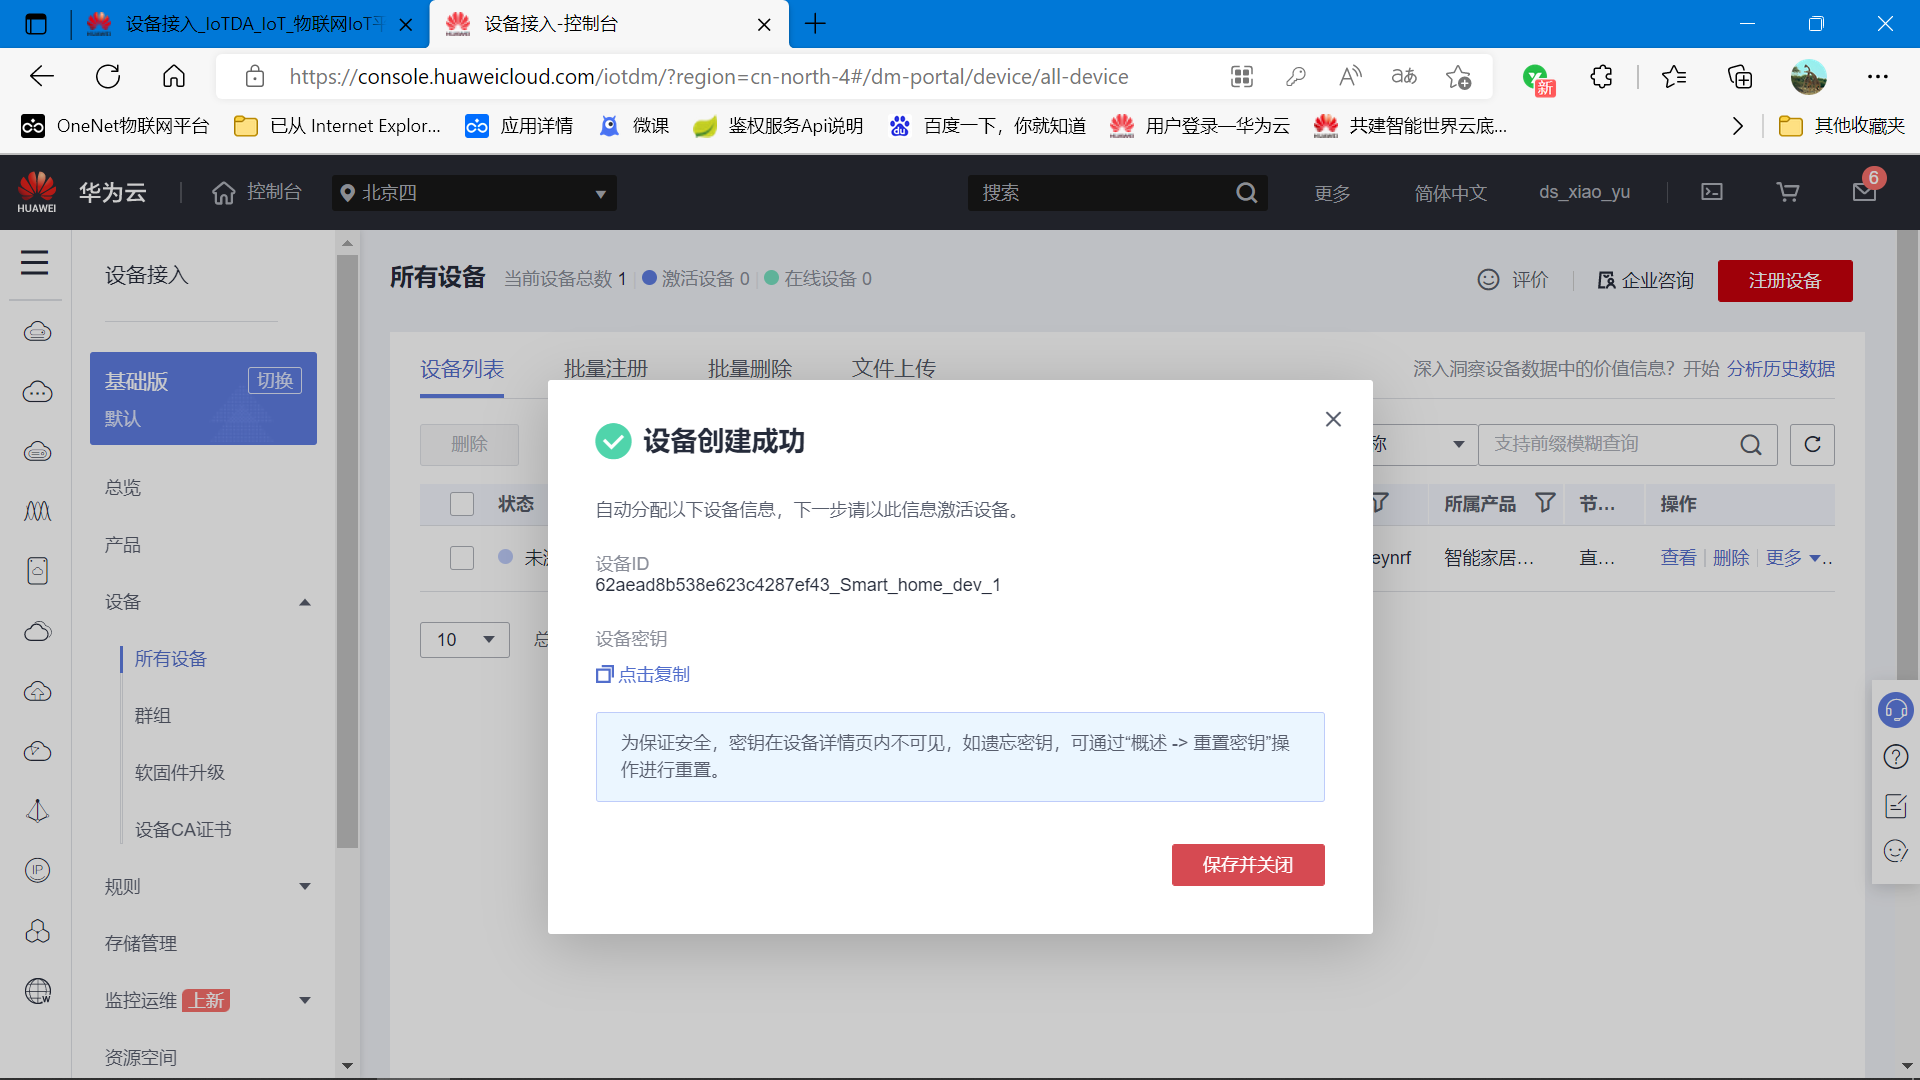The image size is (1920, 1080).
Task: Click the enterprise consultation (企业咨询) link
Action: [1645, 280]
